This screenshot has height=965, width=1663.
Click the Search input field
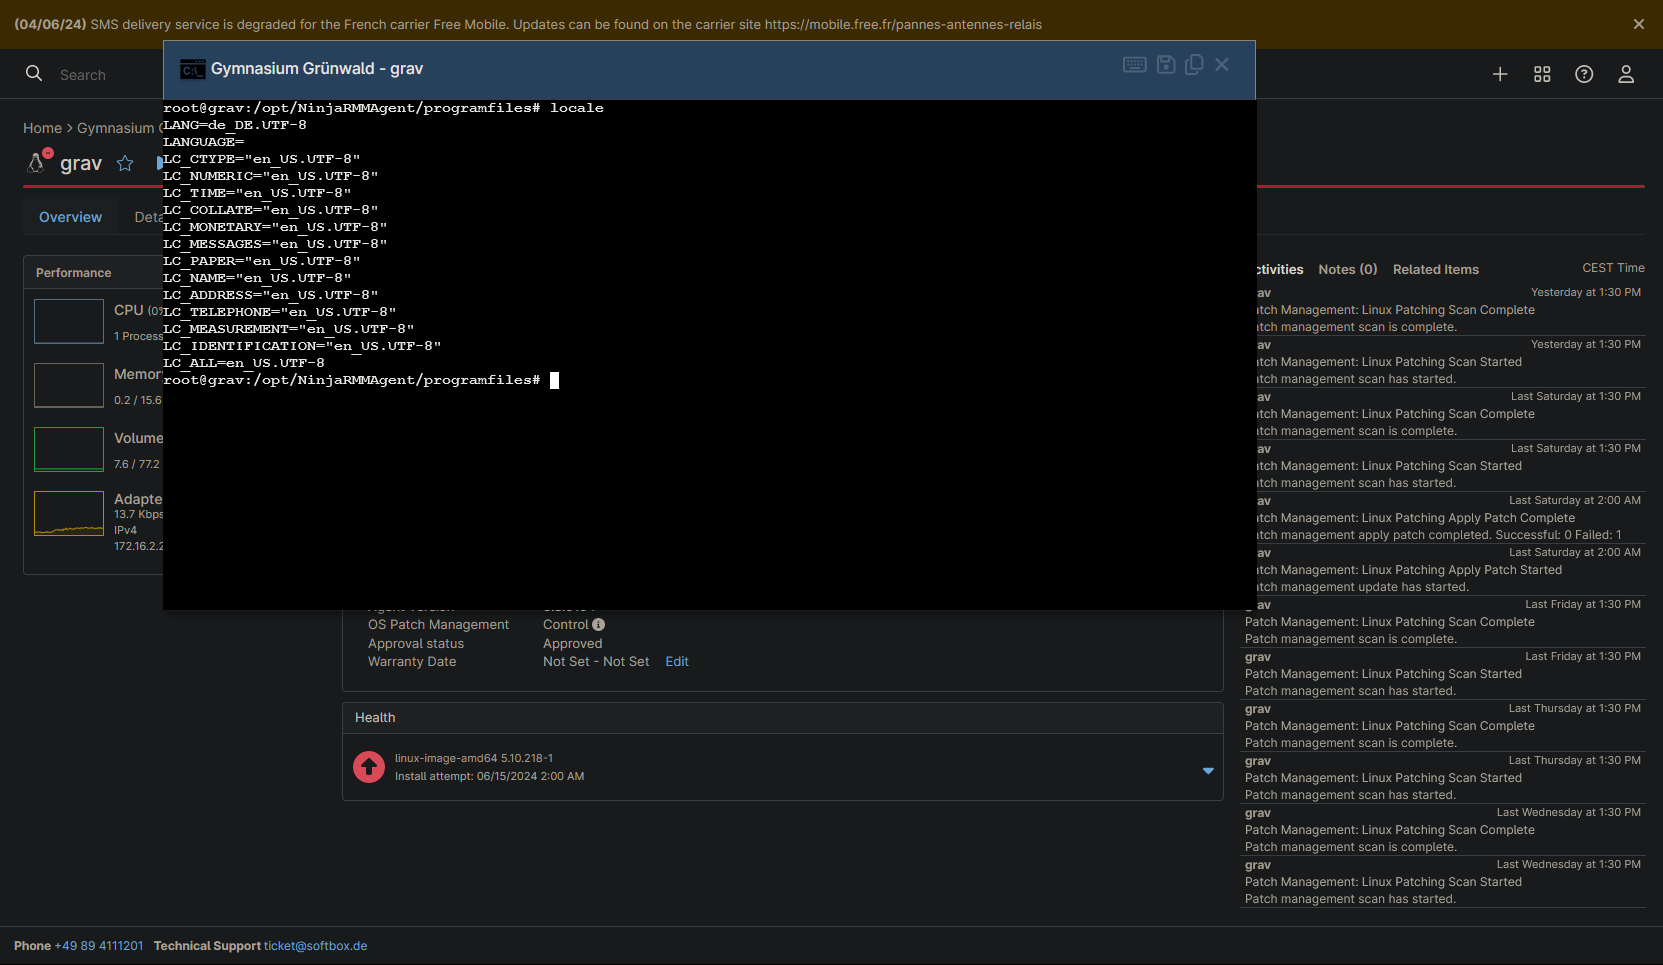100,75
